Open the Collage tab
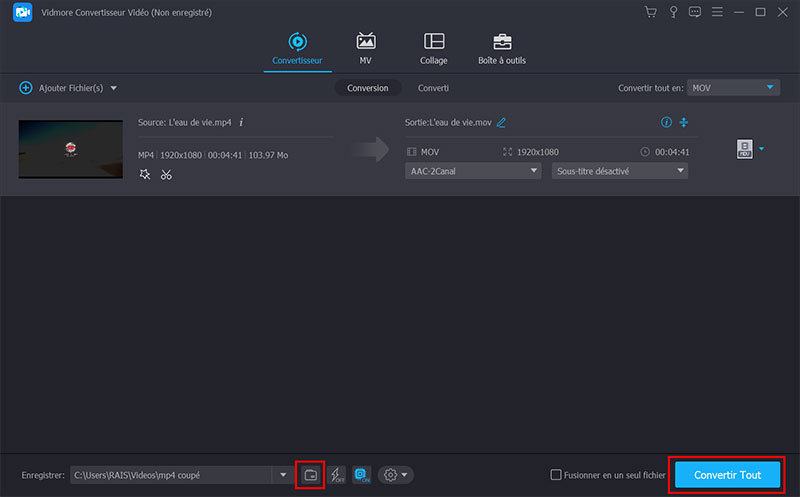Screen dimensions: 800x497 tap(434, 47)
